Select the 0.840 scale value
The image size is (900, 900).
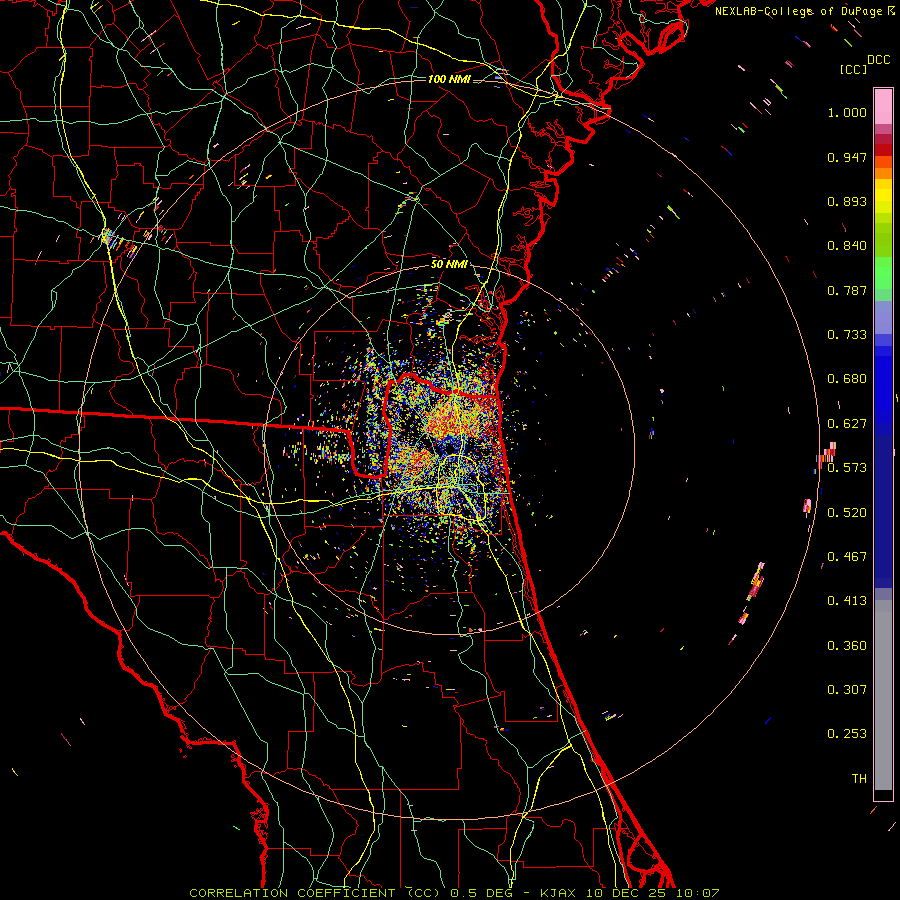[x=847, y=246]
